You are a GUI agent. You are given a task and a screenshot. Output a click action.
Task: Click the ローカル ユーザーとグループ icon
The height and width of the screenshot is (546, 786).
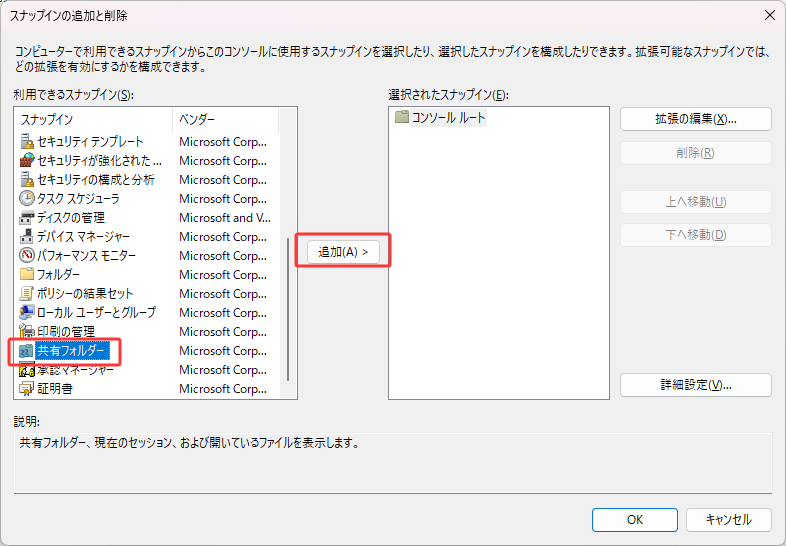pyautogui.click(x=27, y=312)
